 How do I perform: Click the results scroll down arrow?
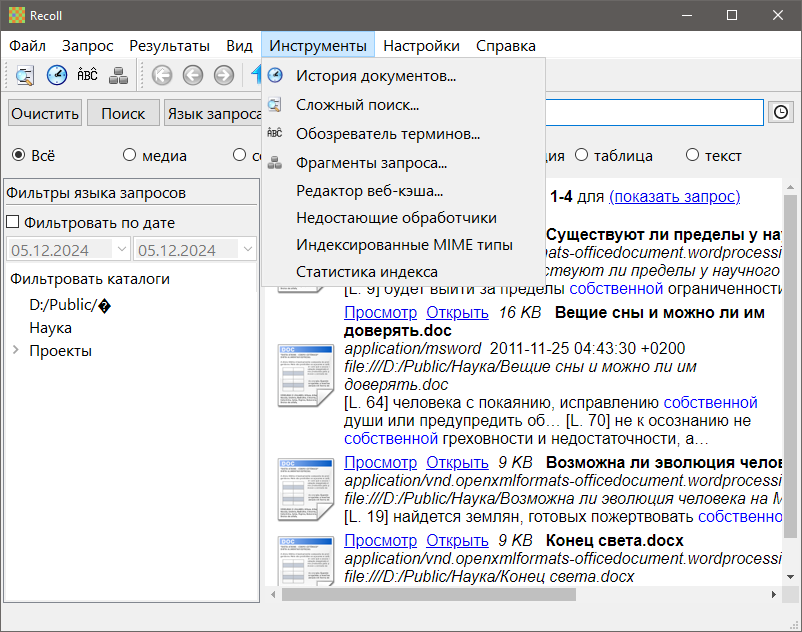(790, 577)
